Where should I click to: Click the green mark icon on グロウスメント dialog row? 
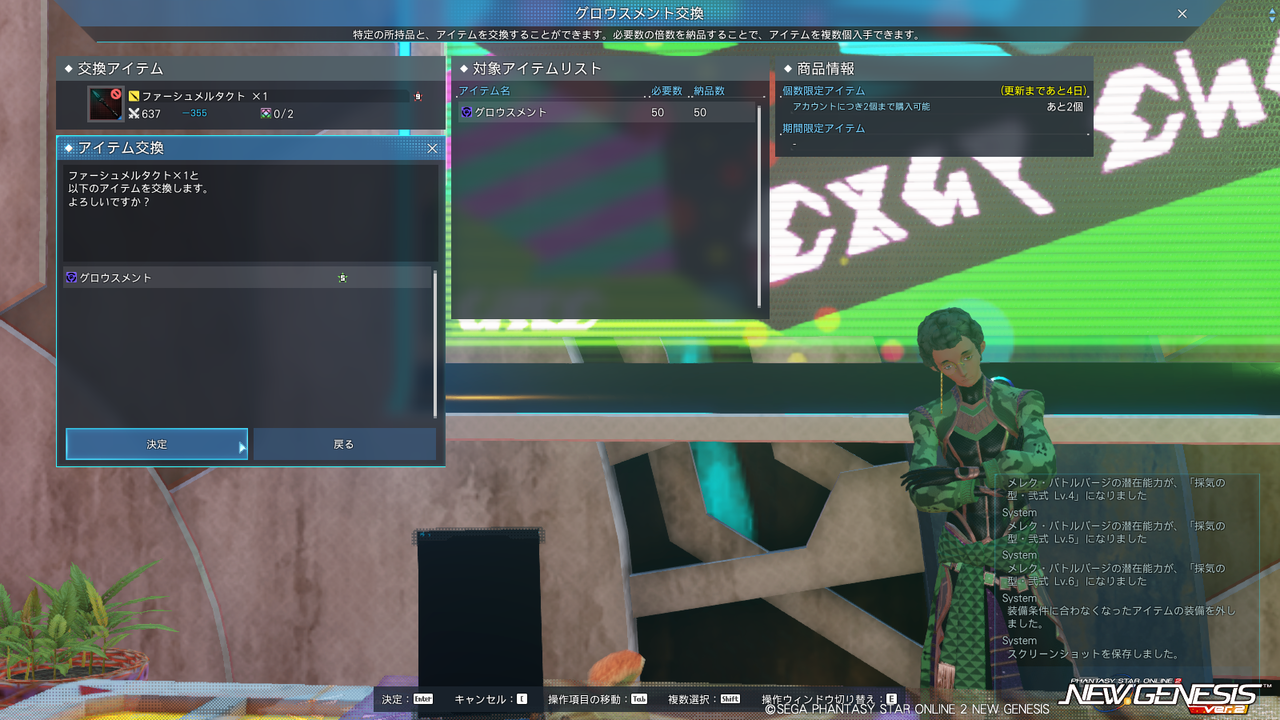pyautogui.click(x=343, y=278)
